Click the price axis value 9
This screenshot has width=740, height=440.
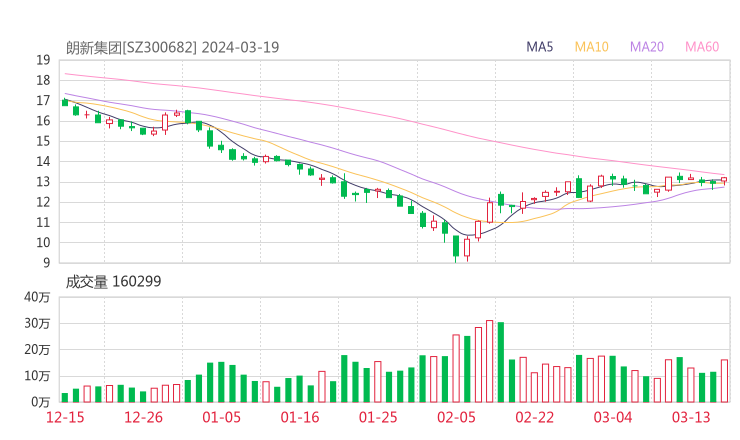[x=46, y=262]
